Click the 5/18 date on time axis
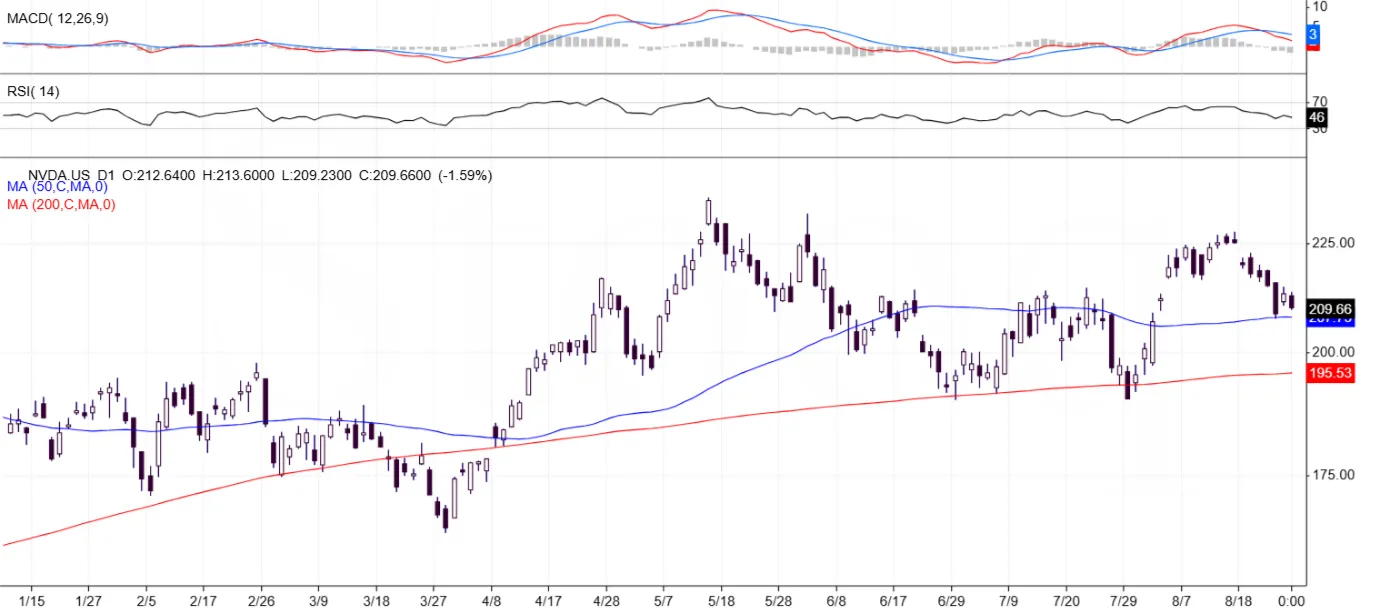 [x=720, y=600]
